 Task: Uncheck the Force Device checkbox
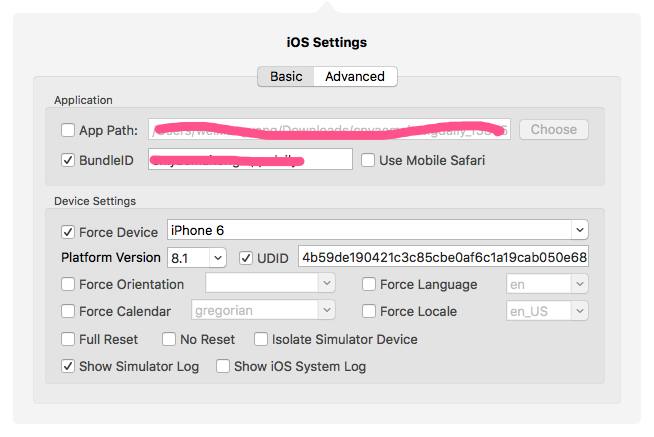[x=68, y=232]
